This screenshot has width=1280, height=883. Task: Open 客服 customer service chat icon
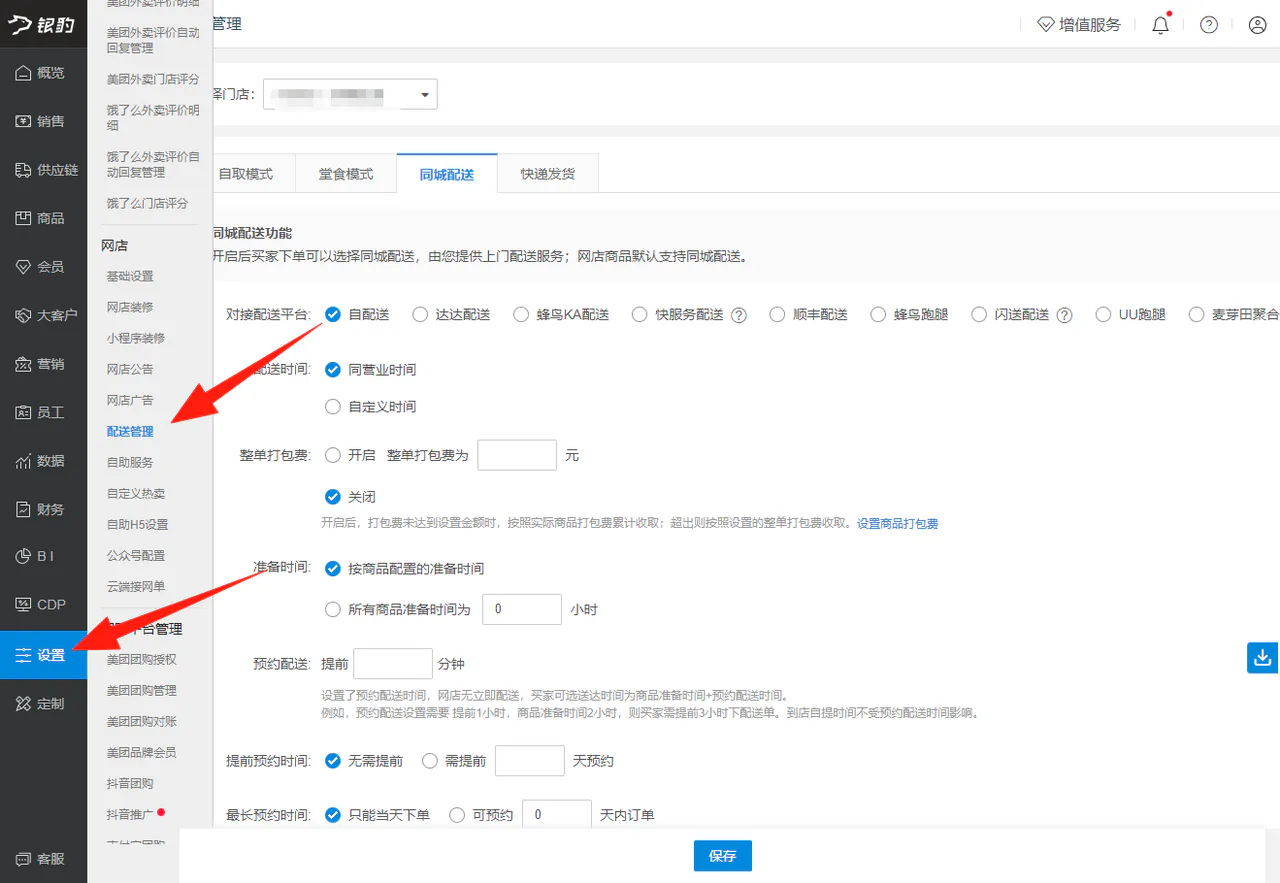[23, 859]
